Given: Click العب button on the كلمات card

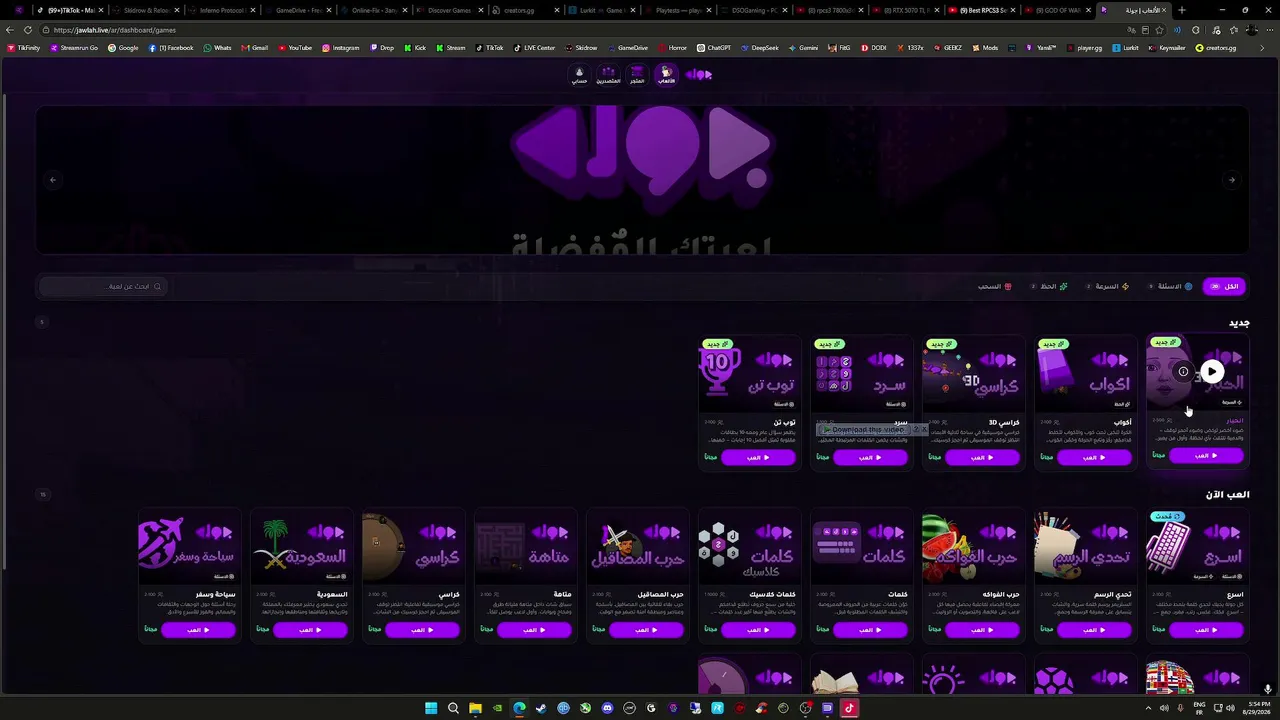Looking at the screenshot, I should (x=870, y=630).
